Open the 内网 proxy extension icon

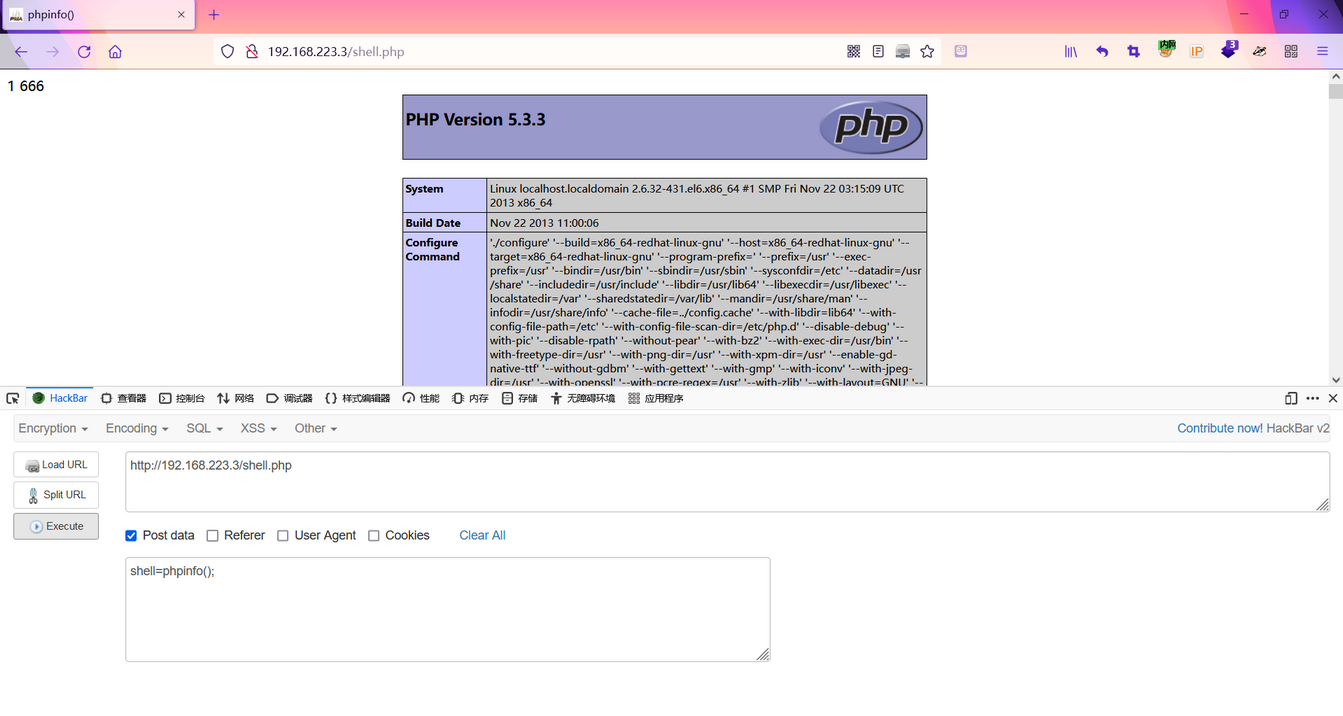(1166, 48)
